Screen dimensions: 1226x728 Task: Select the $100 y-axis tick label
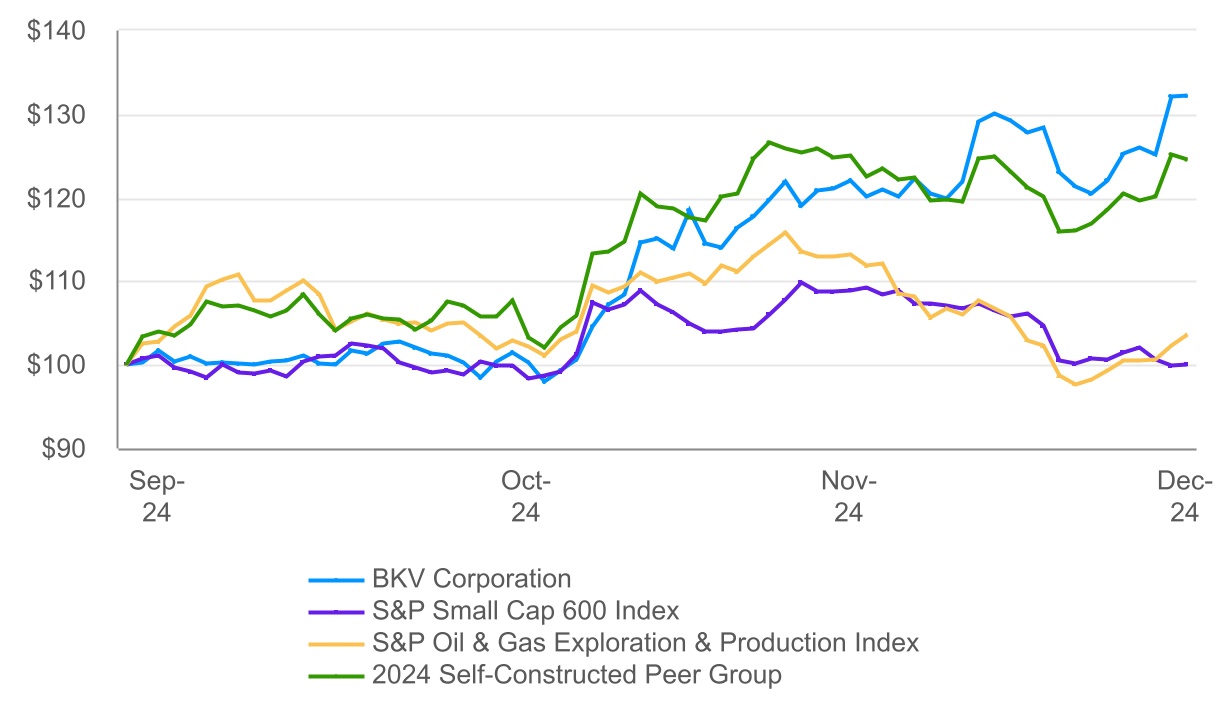pyautogui.click(x=56, y=365)
